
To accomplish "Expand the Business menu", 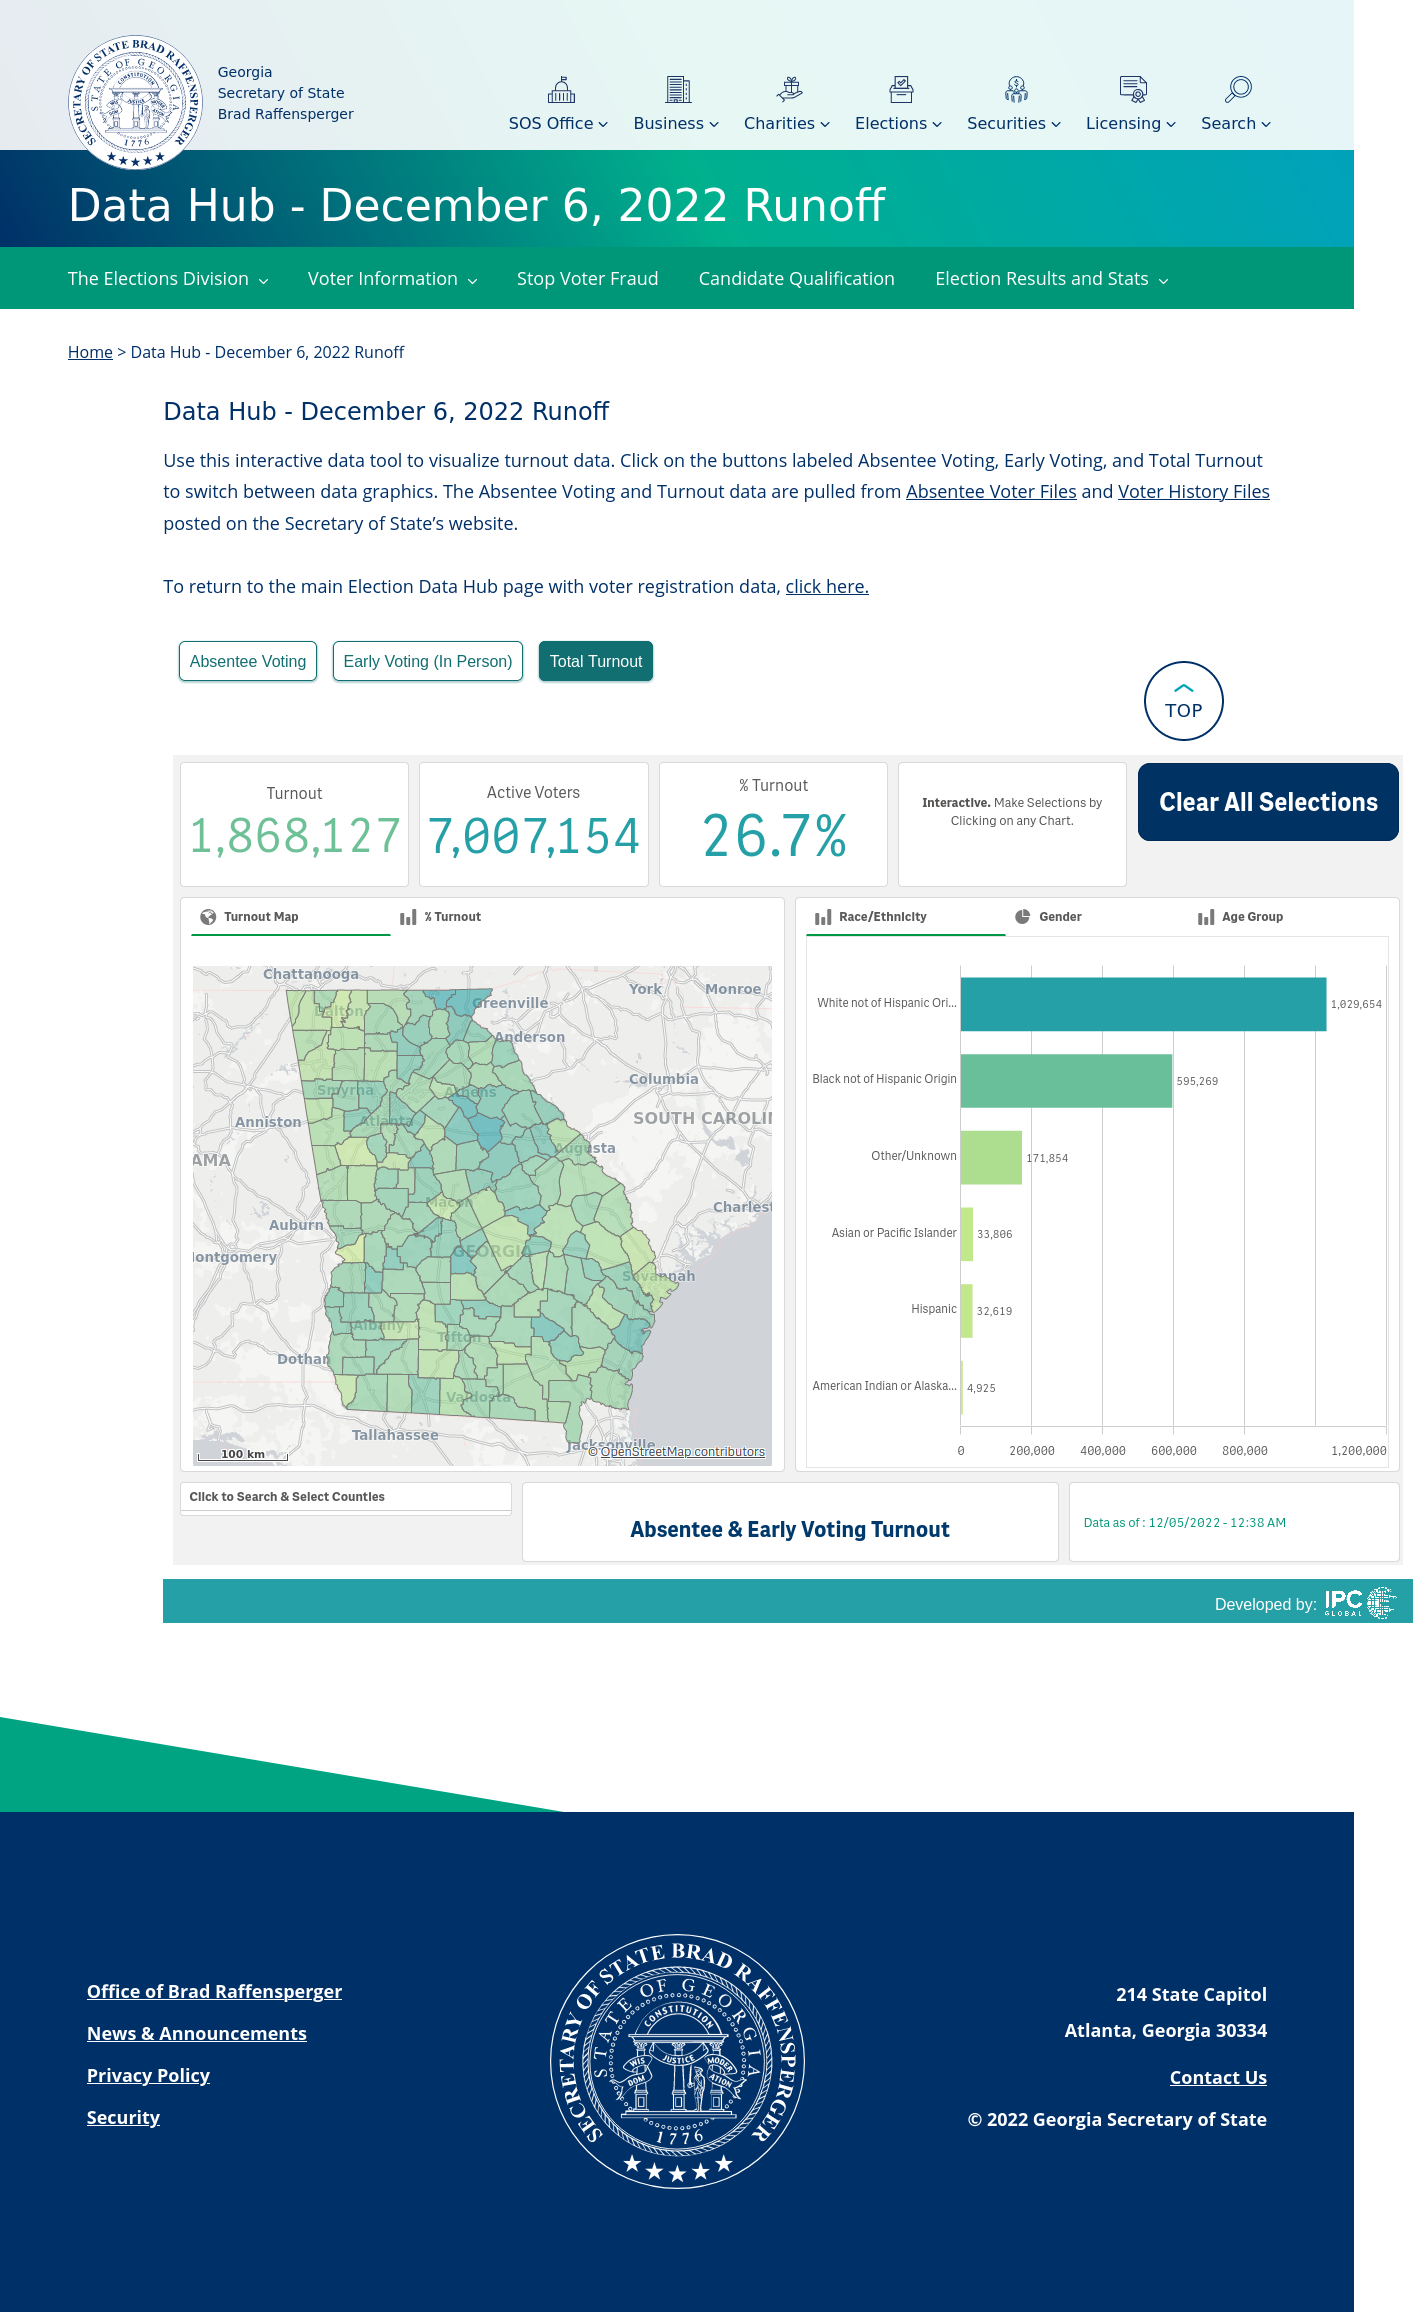I will point(676,123).
